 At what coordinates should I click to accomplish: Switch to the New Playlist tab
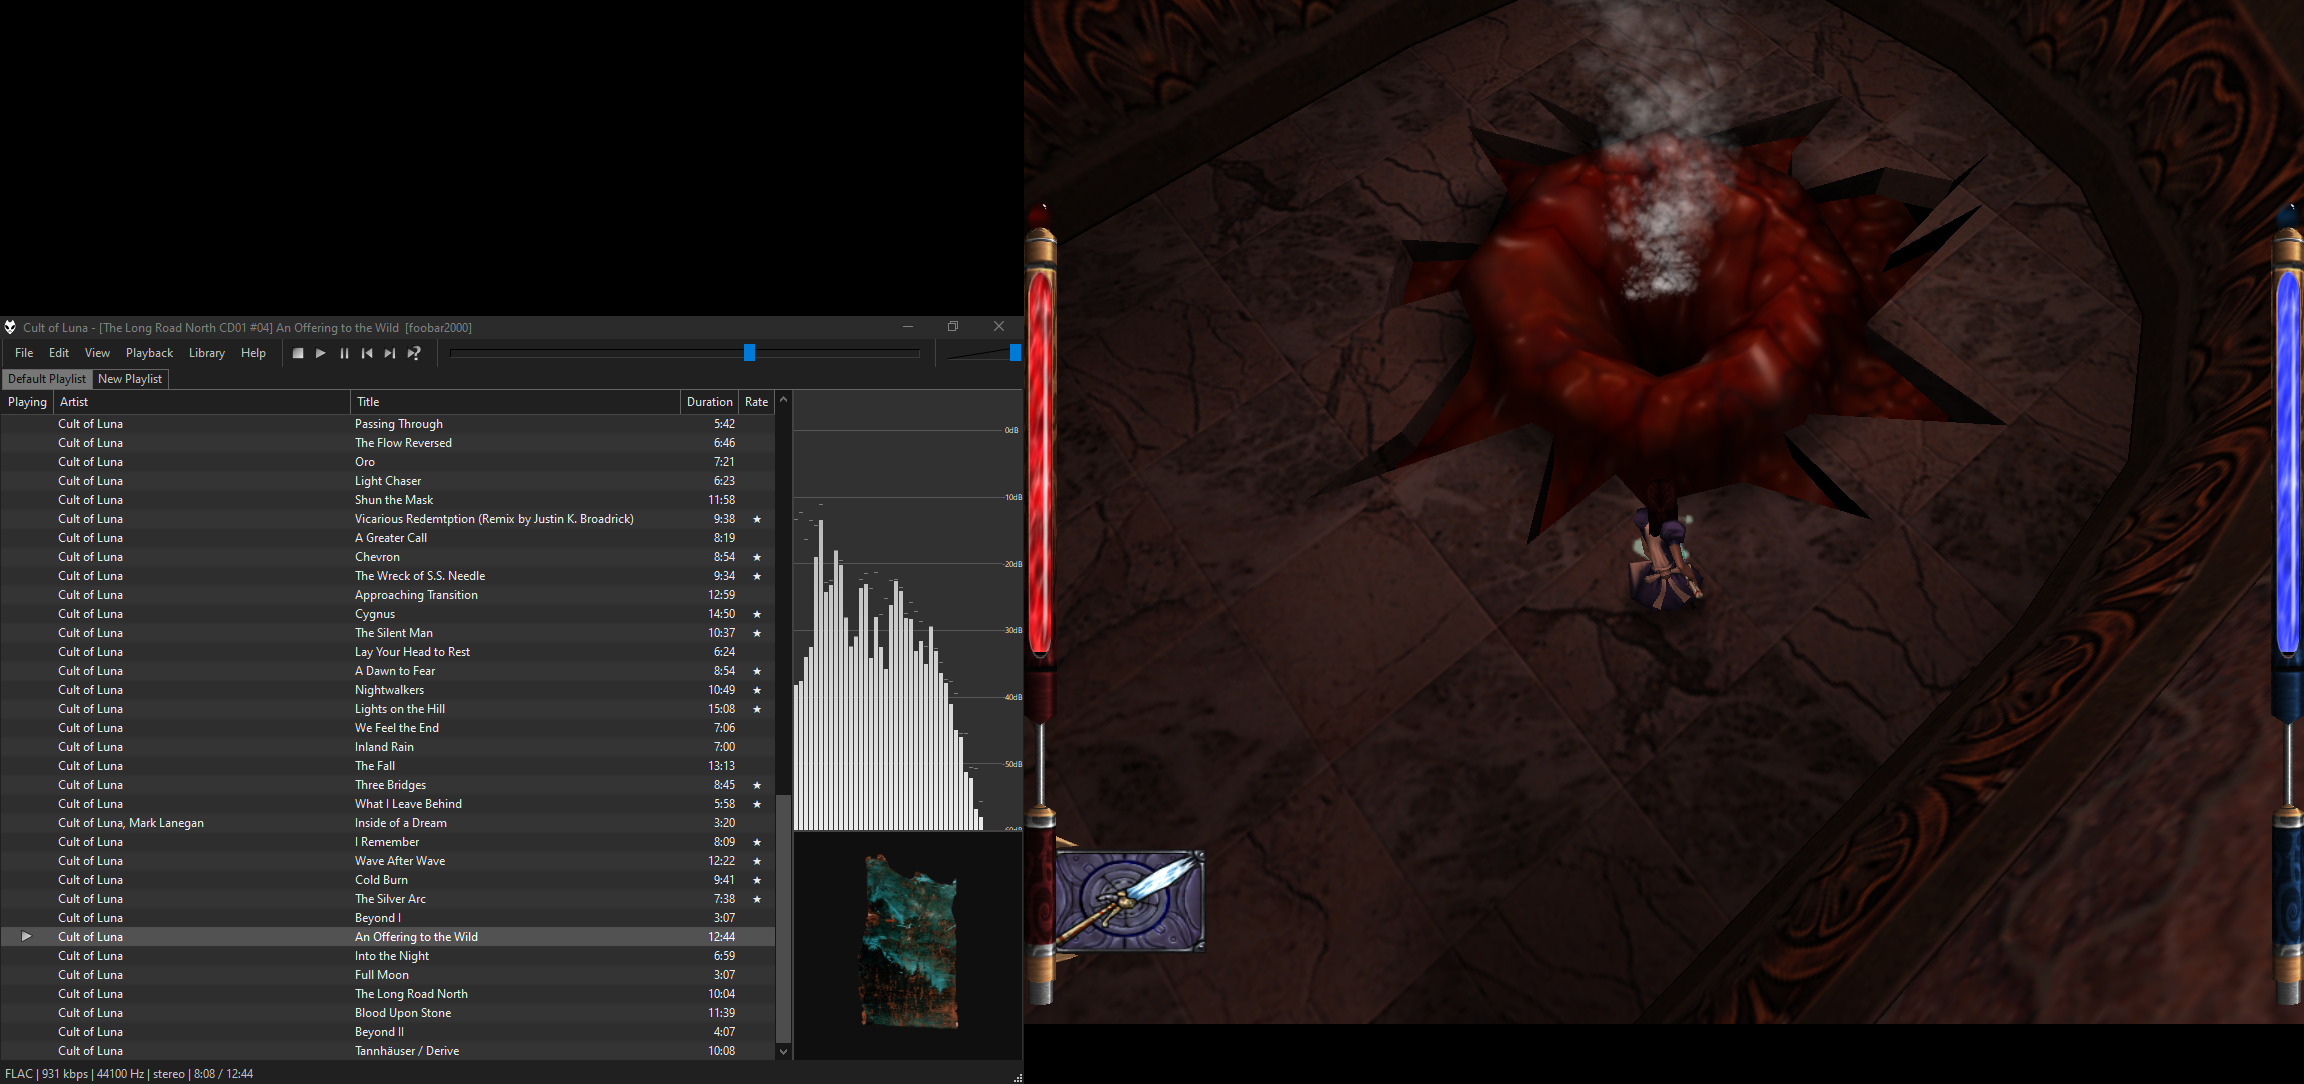(x=130, y=379)
